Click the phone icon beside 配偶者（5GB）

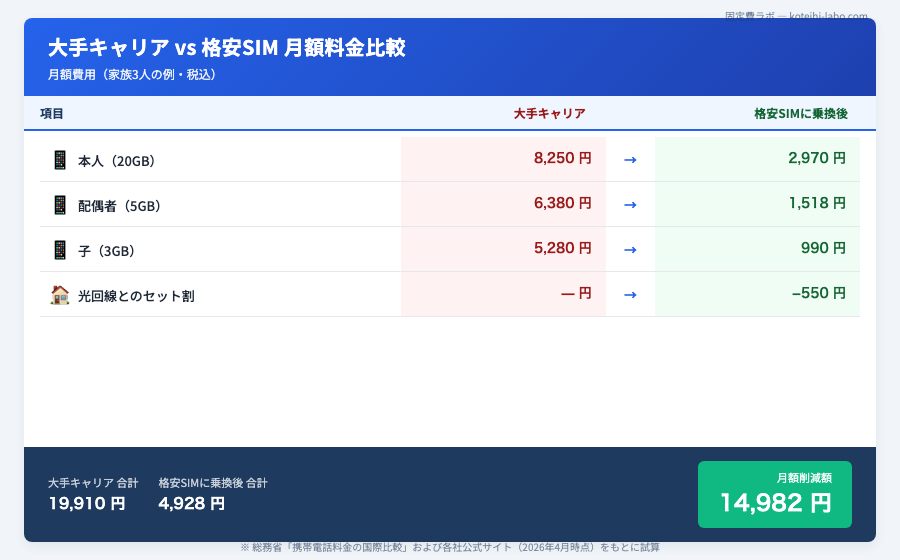60,205
